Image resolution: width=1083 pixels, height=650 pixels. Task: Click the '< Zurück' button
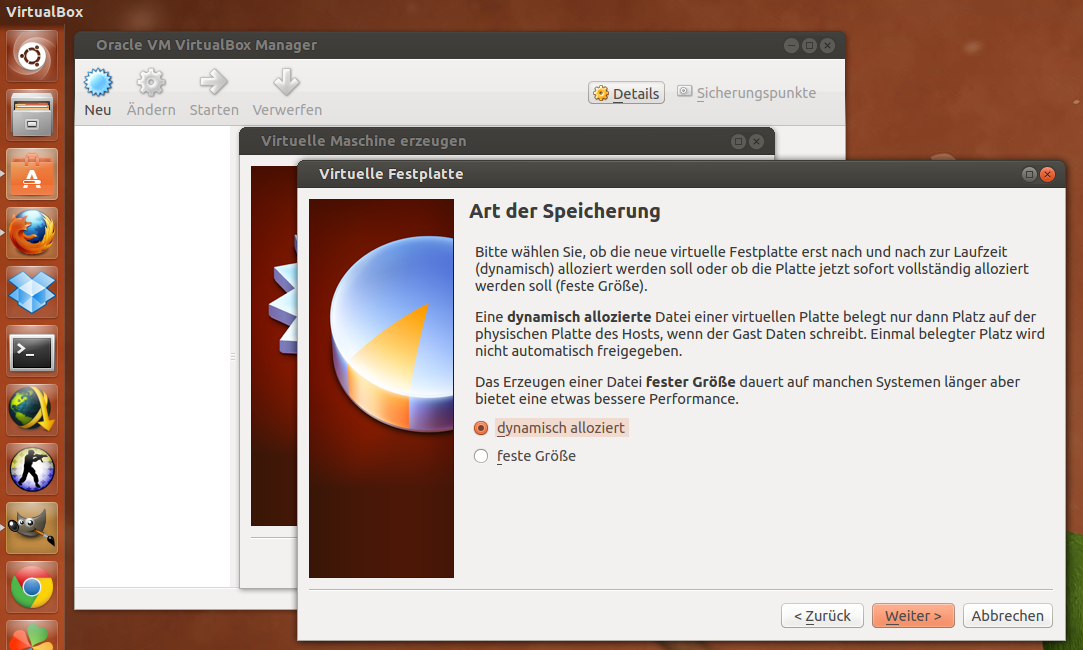pos(822,615)
